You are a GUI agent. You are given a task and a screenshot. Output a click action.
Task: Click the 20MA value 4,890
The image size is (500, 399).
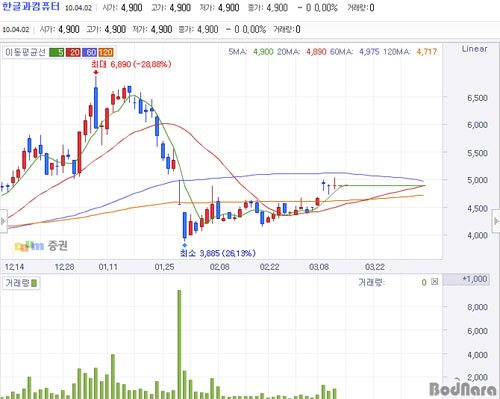click(316, 52)
